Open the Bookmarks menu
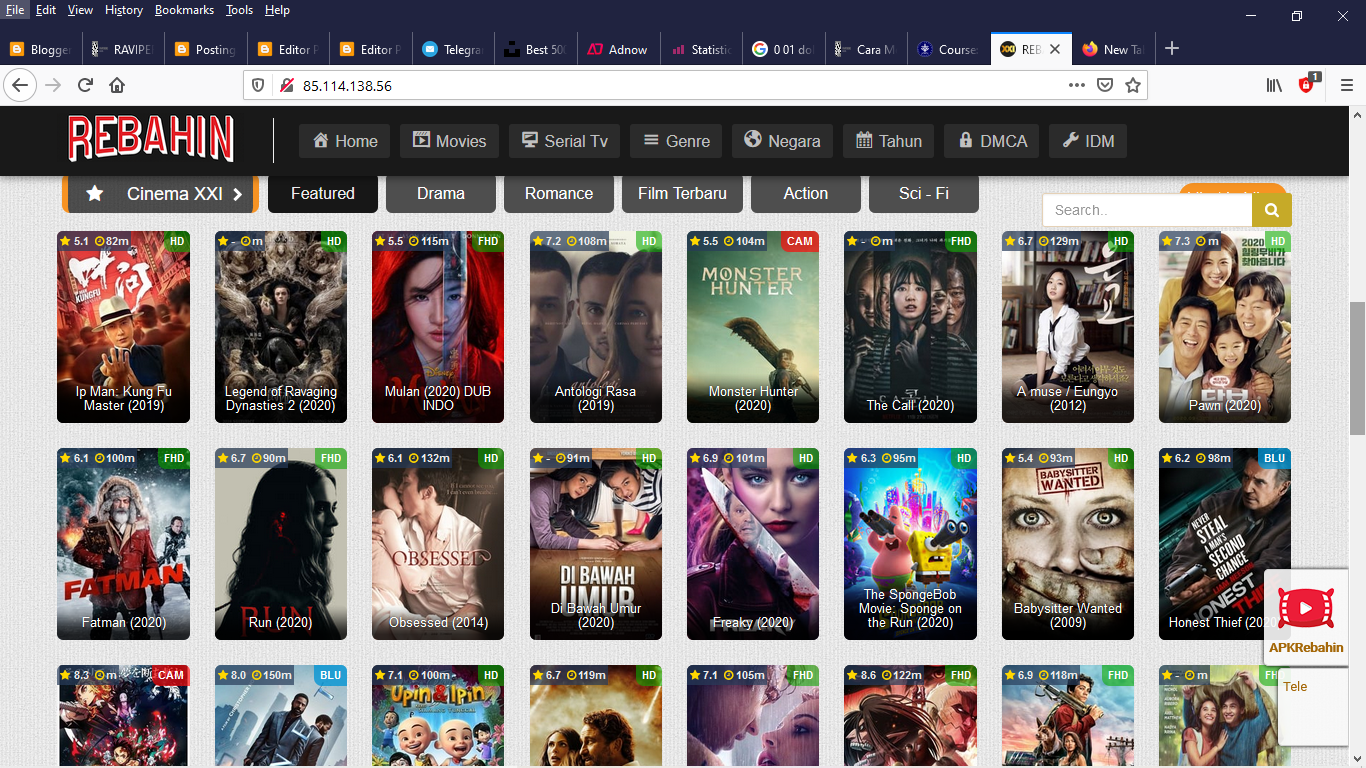Screen dimensions: 1366x768 pyautogui.click(x=184, y=10)
